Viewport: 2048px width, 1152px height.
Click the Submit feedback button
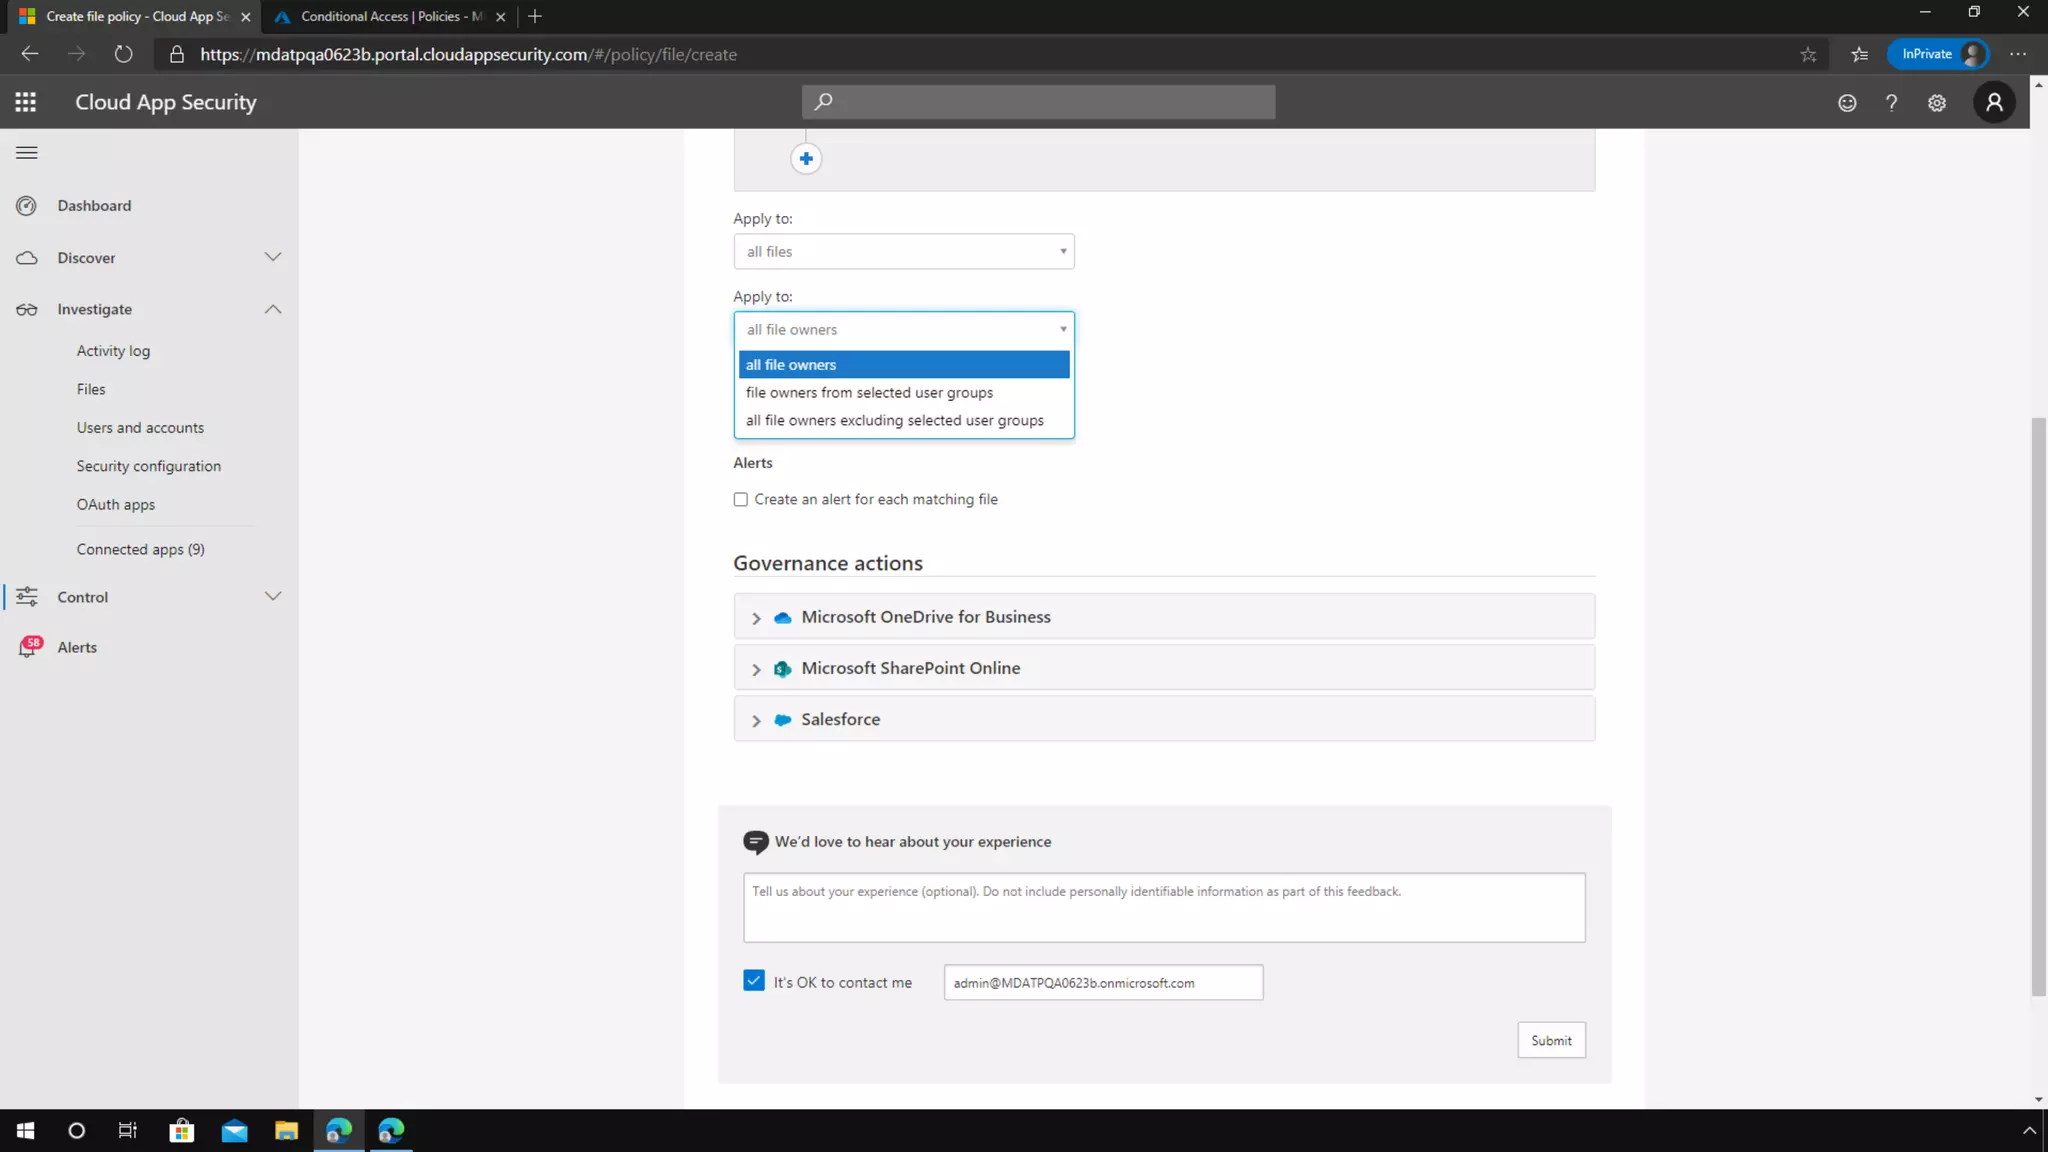click(x=1551, y=1040)
